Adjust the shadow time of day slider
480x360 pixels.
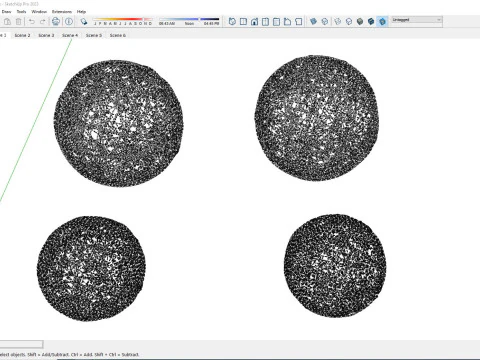[x=189, y=21]
